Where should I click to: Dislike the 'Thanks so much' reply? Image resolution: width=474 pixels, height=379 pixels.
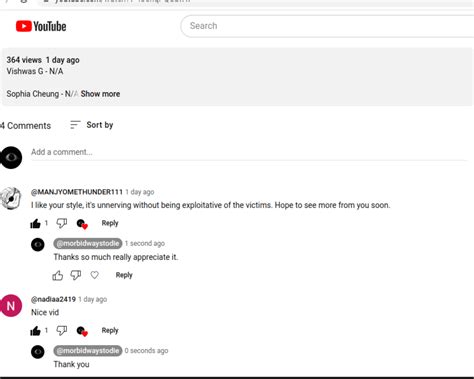[76, 275]
